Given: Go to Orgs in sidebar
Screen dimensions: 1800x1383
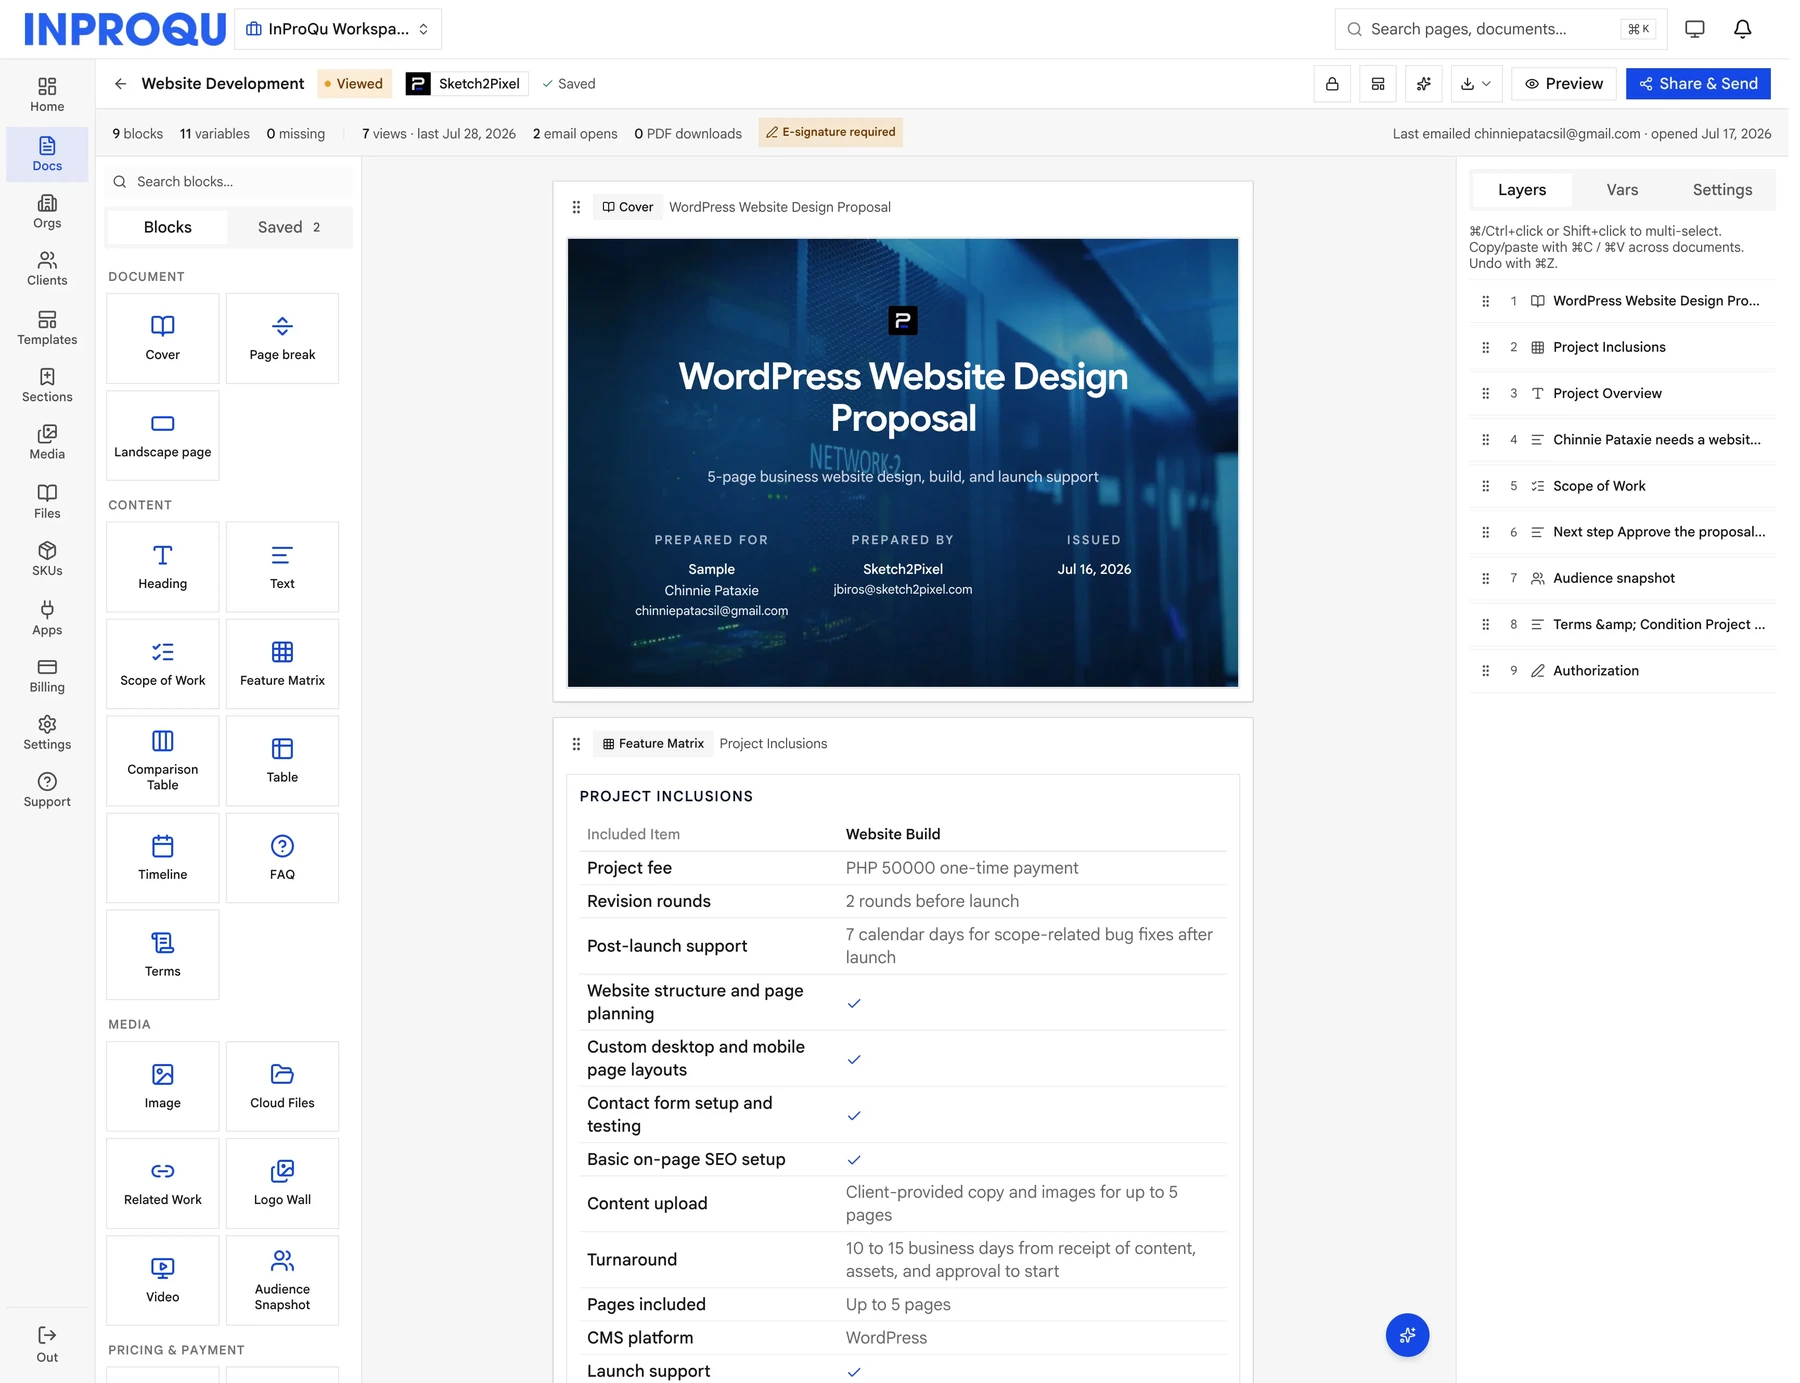Looking at the screenshot, I should coord(47,211).
